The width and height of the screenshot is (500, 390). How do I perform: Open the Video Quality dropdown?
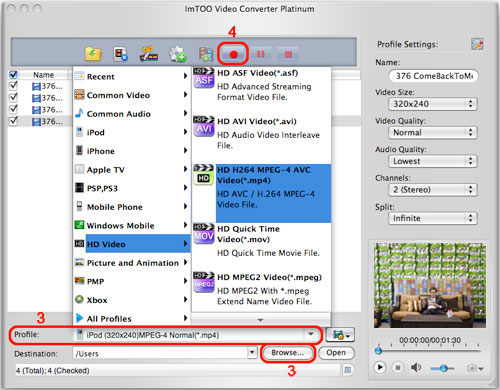click(x=433, y=133)
